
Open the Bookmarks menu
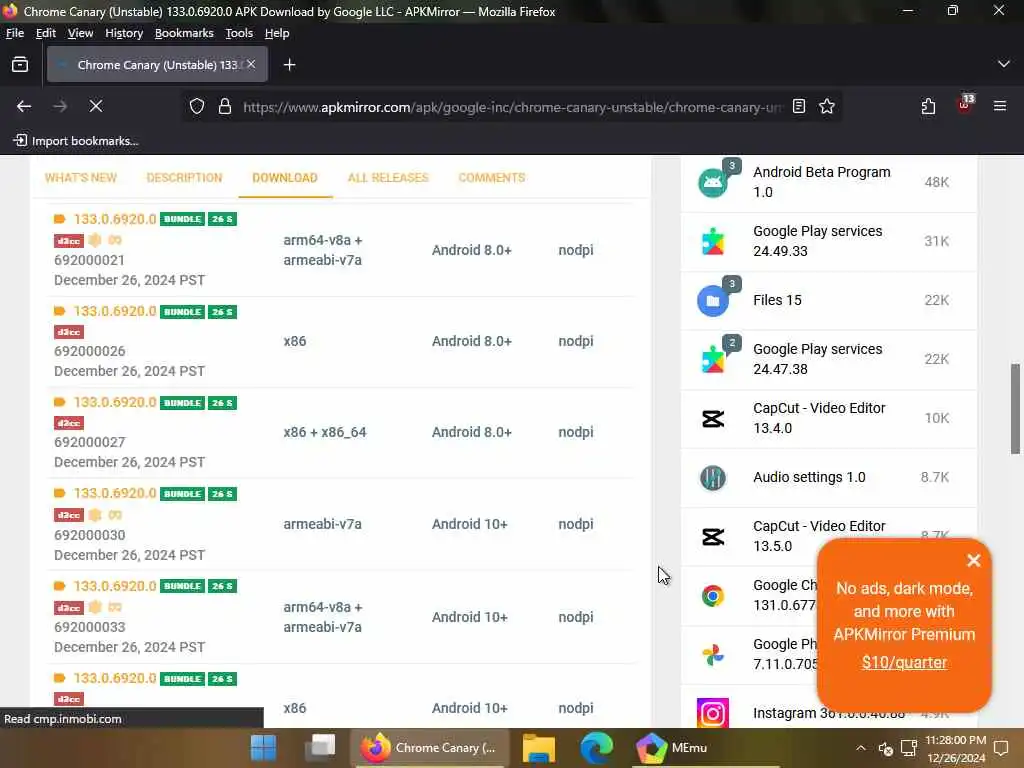[184, 33]
